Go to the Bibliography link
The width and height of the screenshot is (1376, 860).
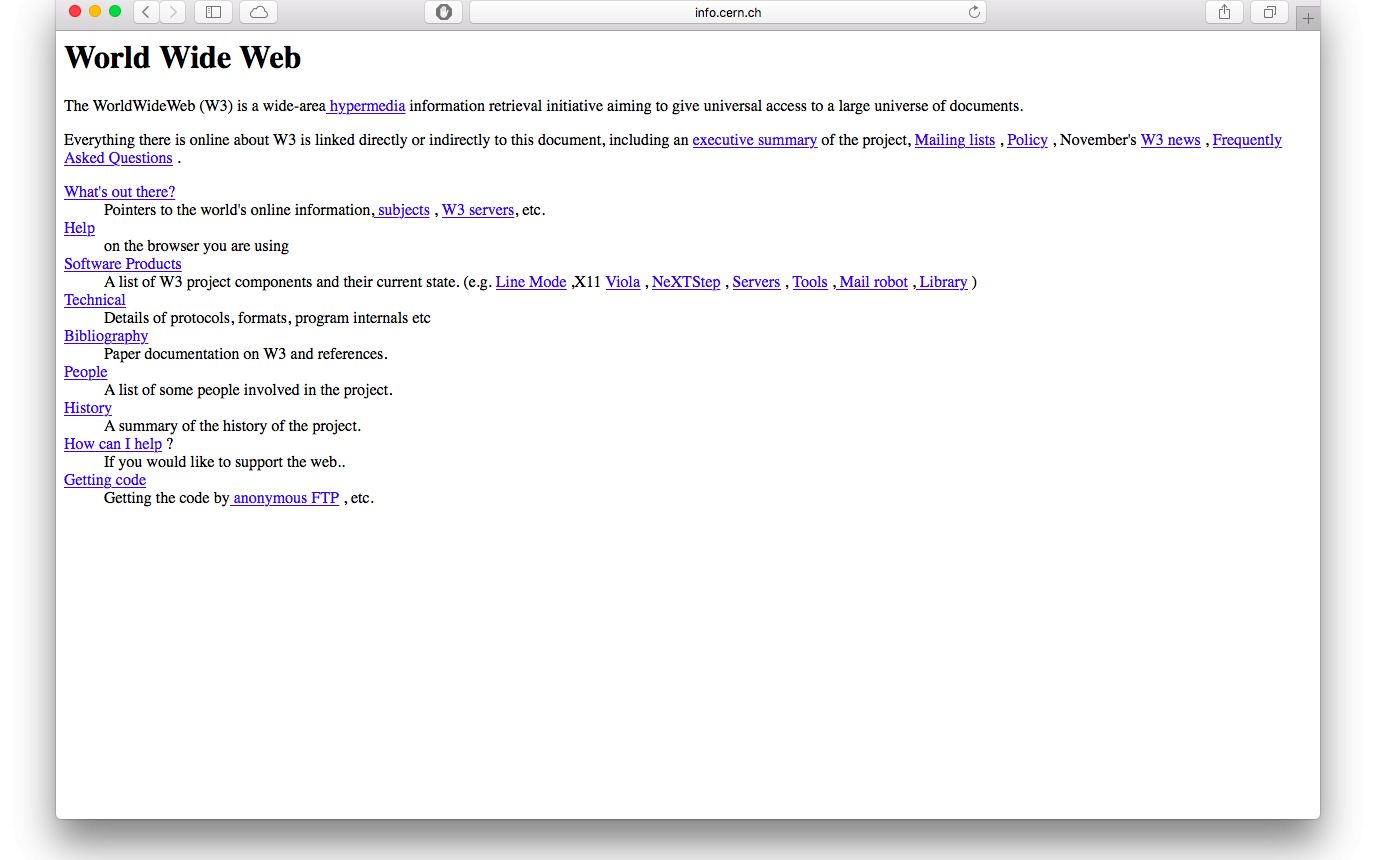(x=106, y=336)
